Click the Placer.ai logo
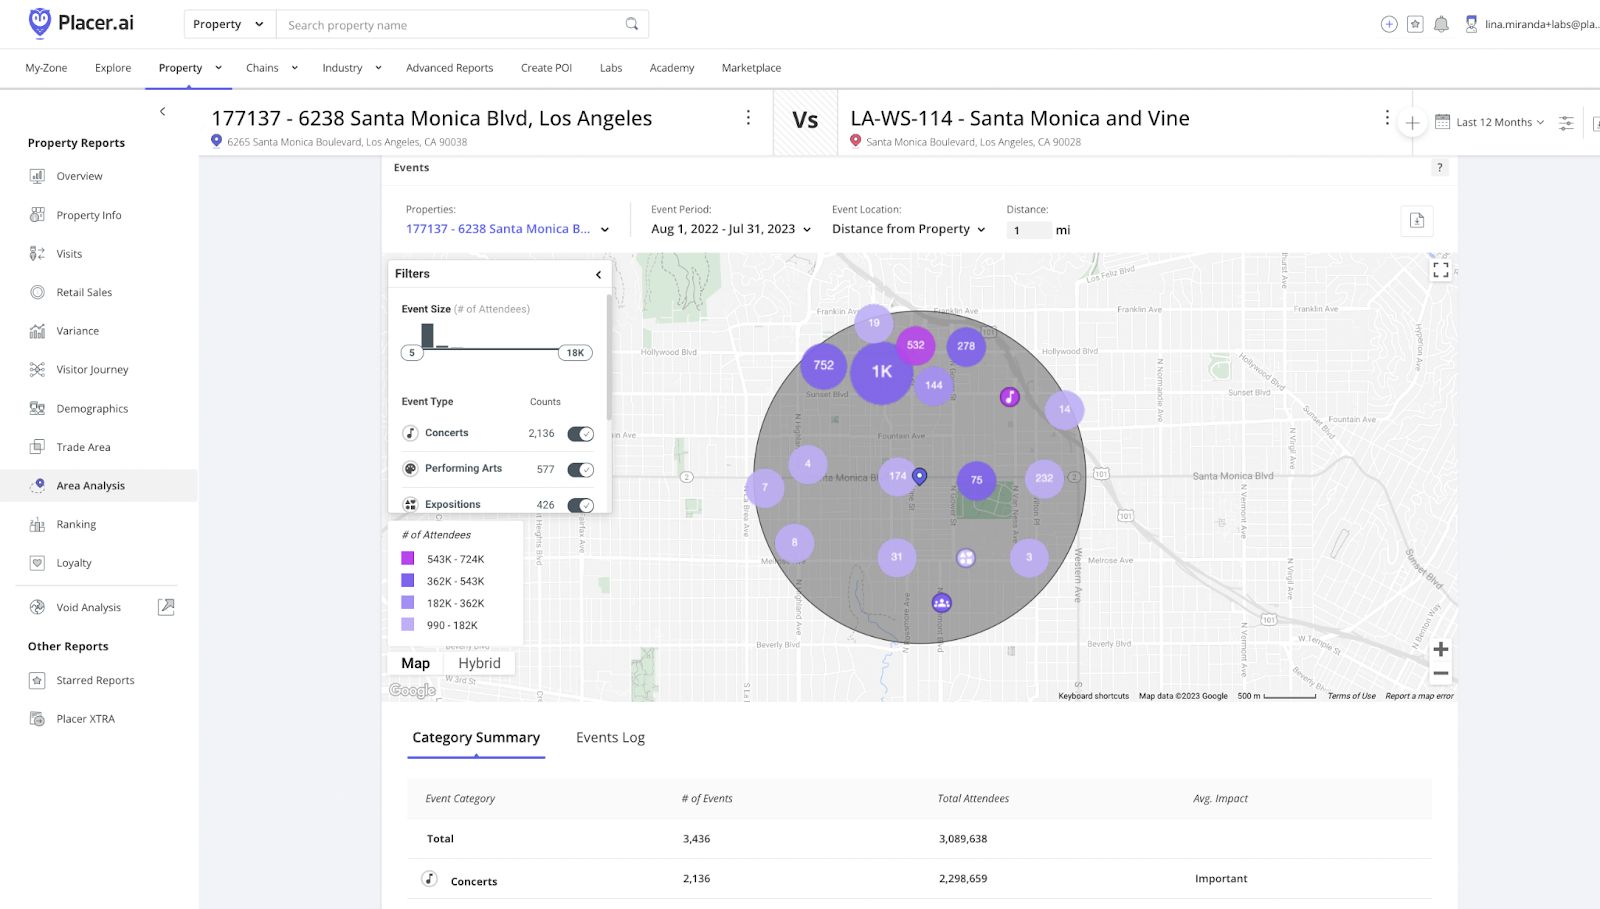 point(81,22)
